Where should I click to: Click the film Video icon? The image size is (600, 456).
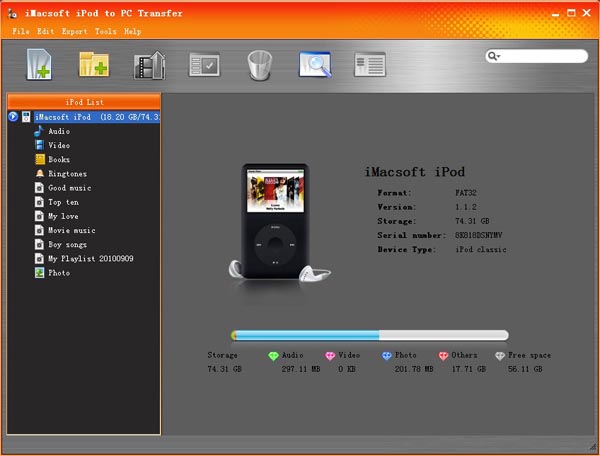[x=39, y=145]
